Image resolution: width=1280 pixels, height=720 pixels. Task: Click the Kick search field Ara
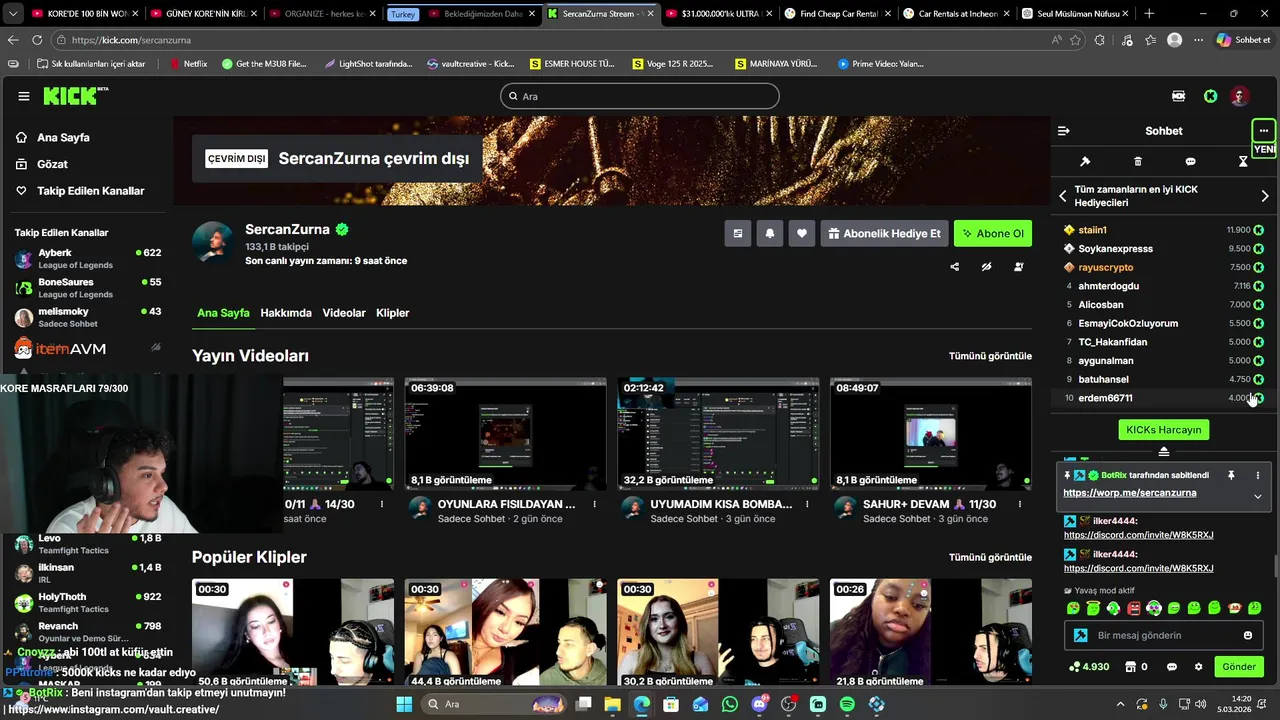click(640, 96)
